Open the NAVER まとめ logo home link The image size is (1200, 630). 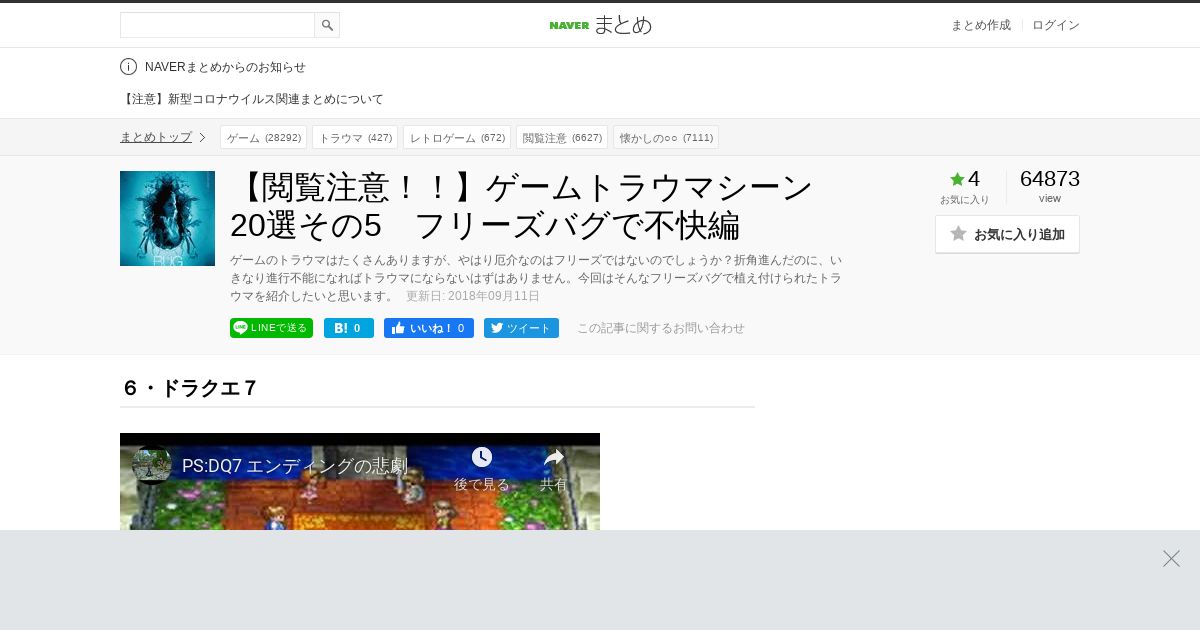(x=600, y=25)
